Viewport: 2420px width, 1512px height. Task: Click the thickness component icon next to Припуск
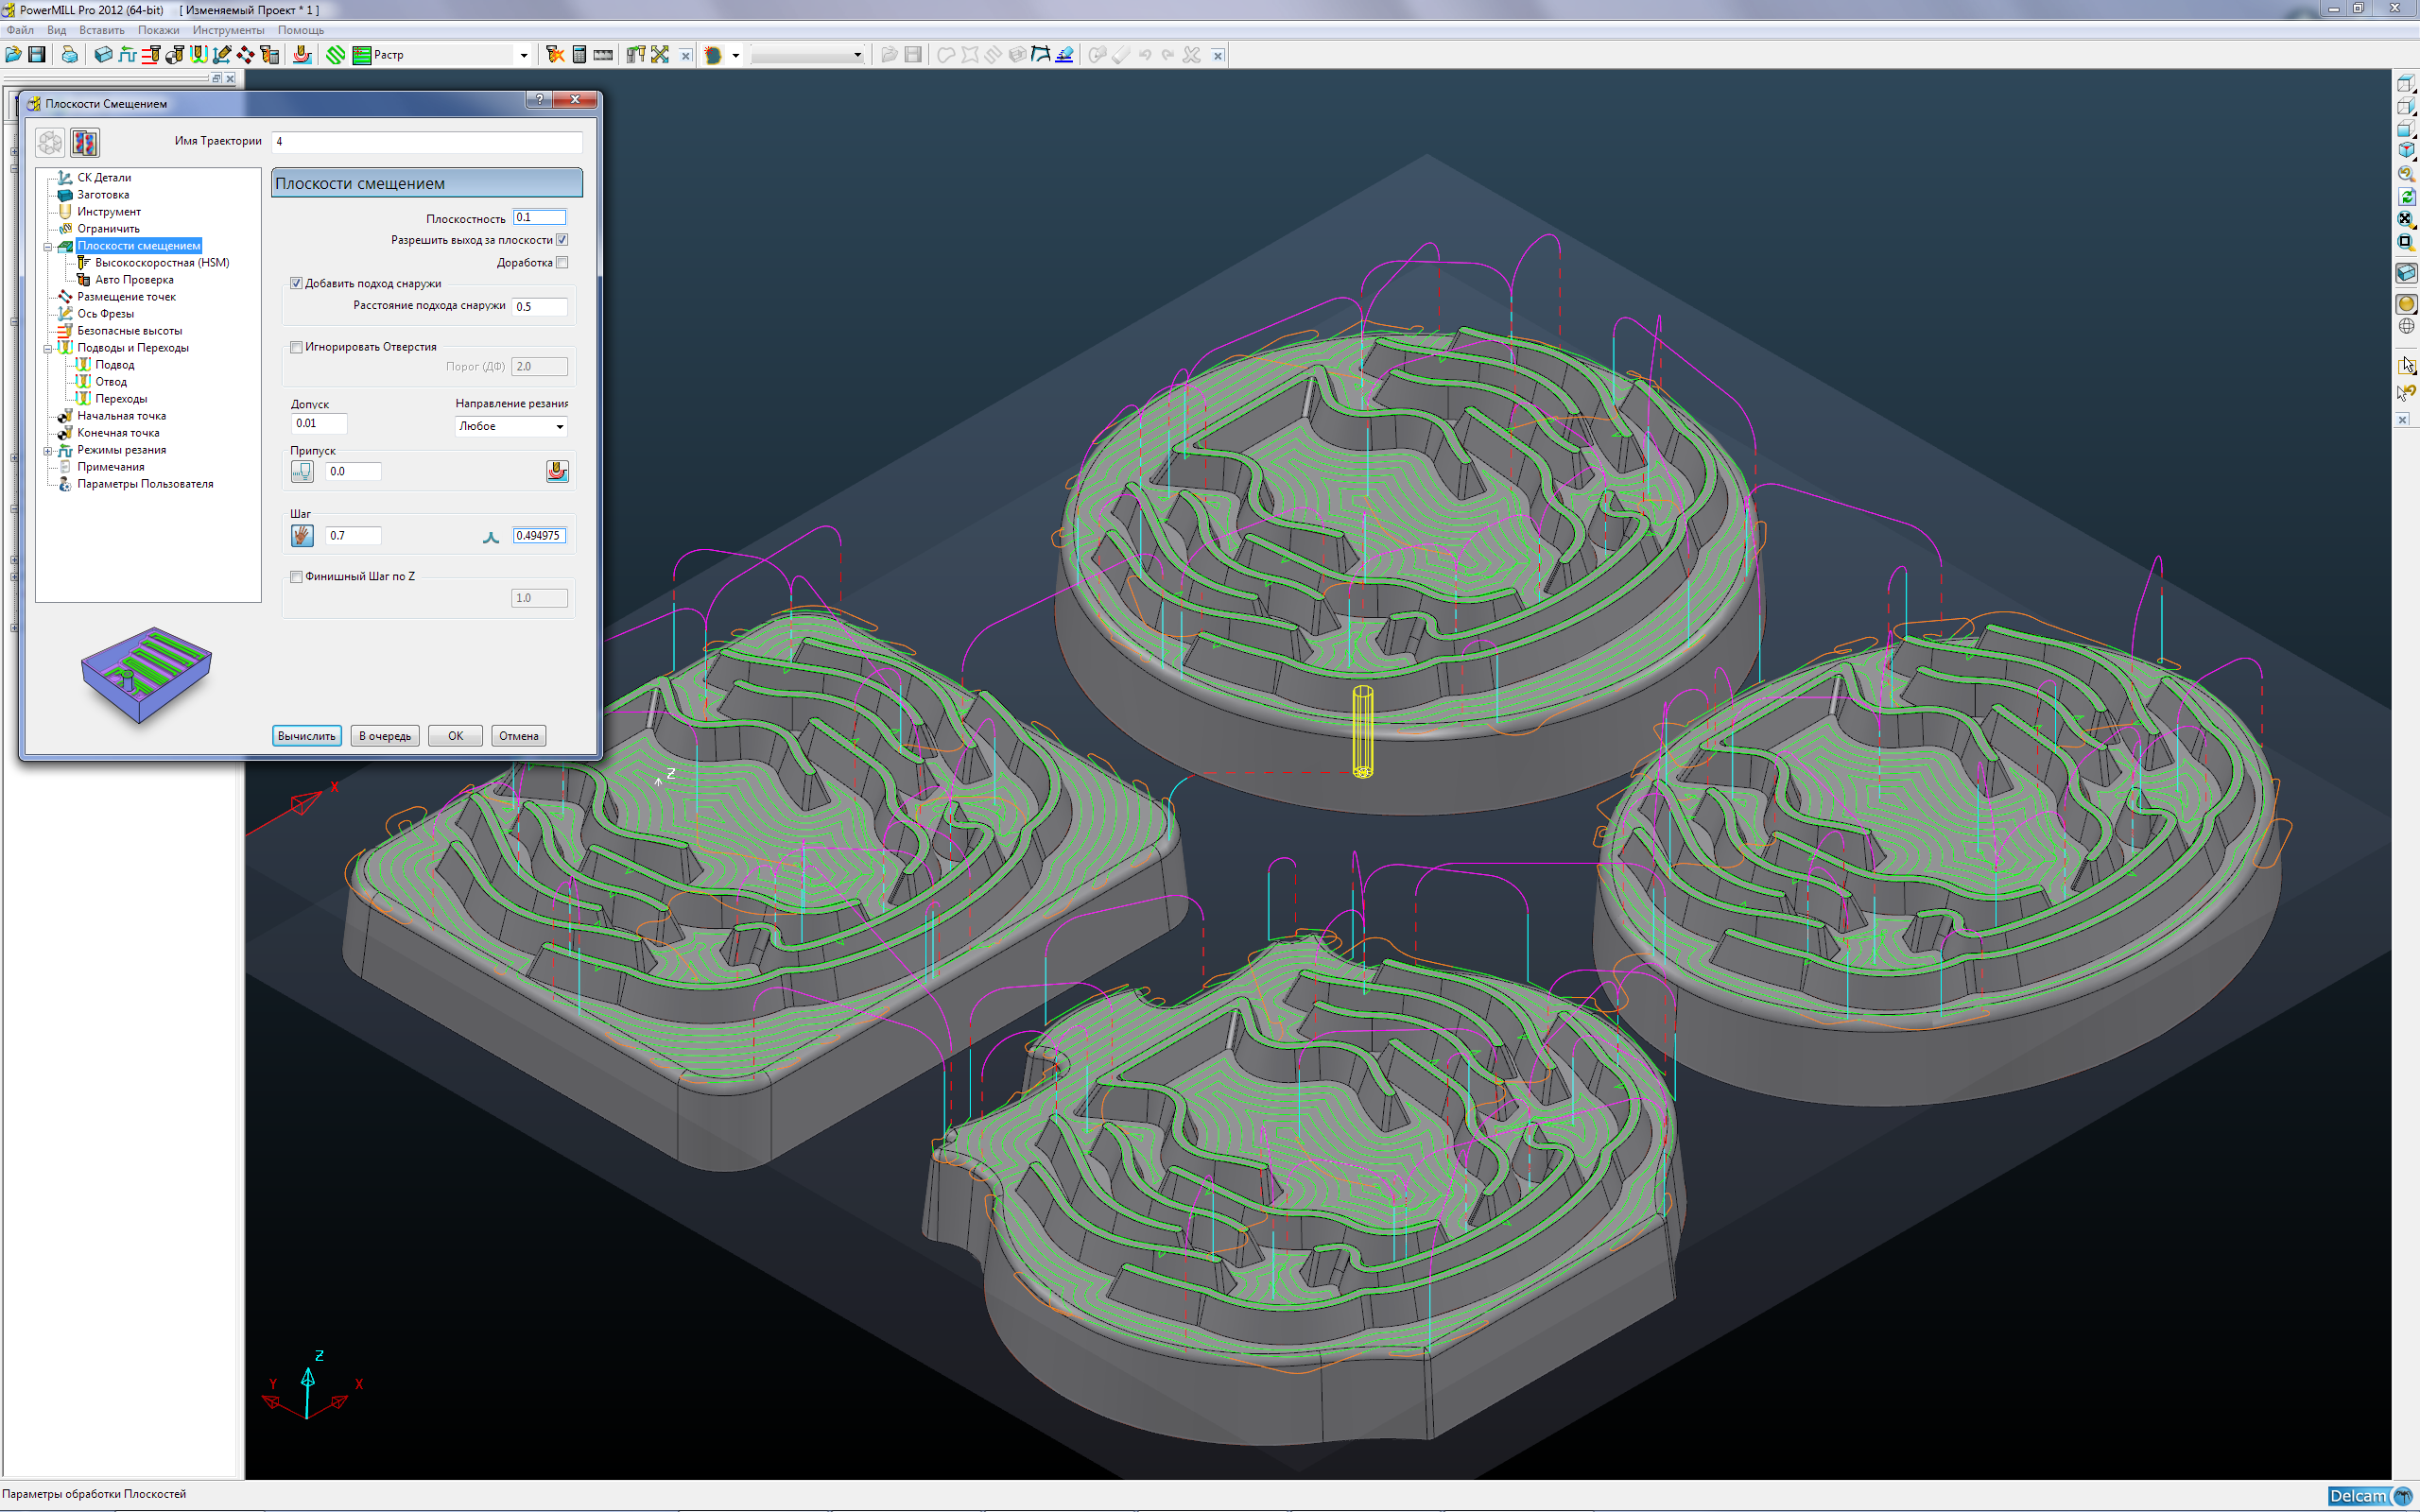[x=557, y=472]
